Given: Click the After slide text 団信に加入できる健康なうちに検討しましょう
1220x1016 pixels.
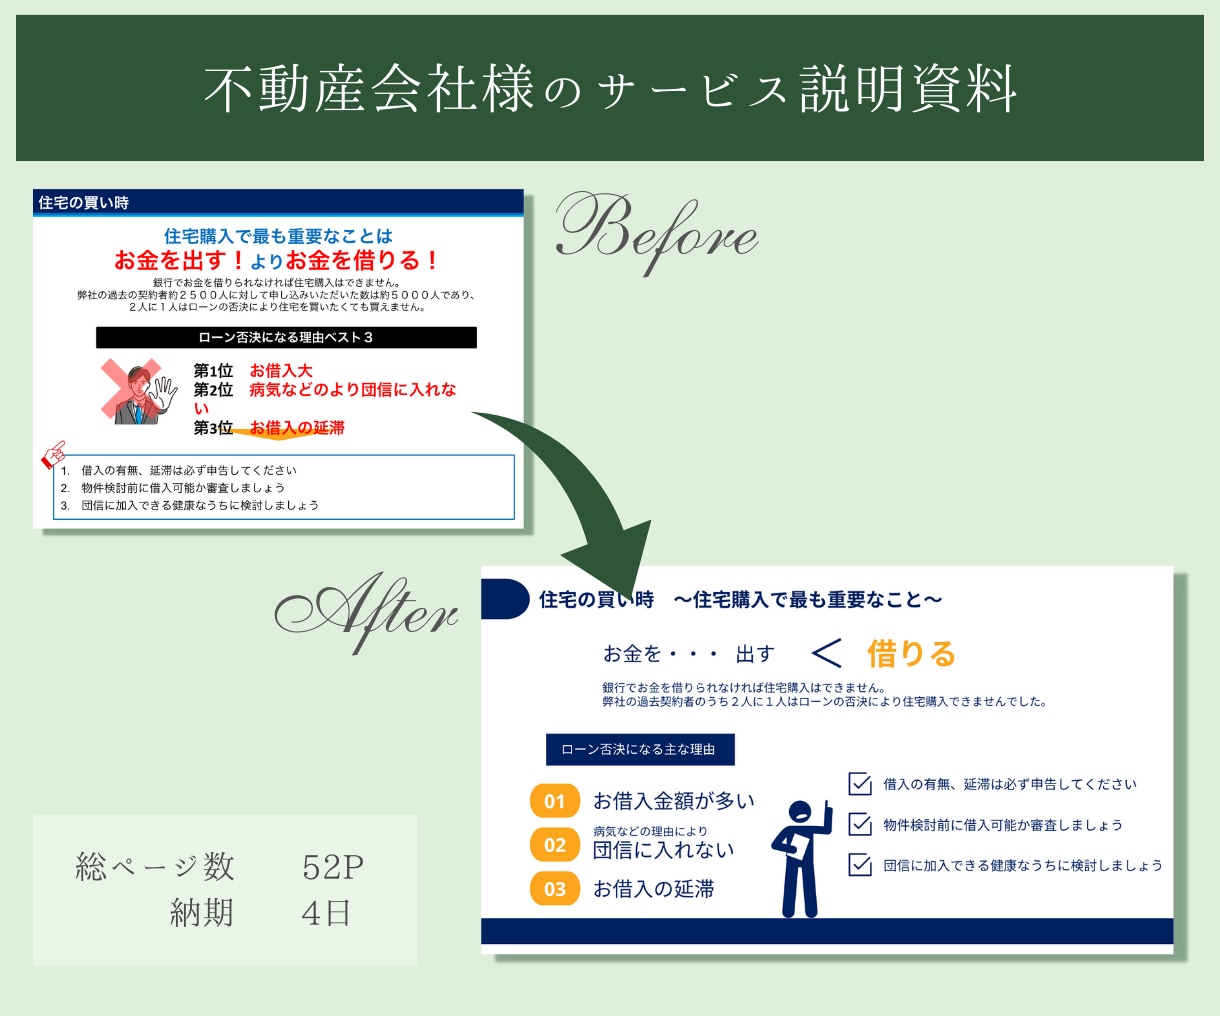Looking at the screenshot, I should point(1023,865).
